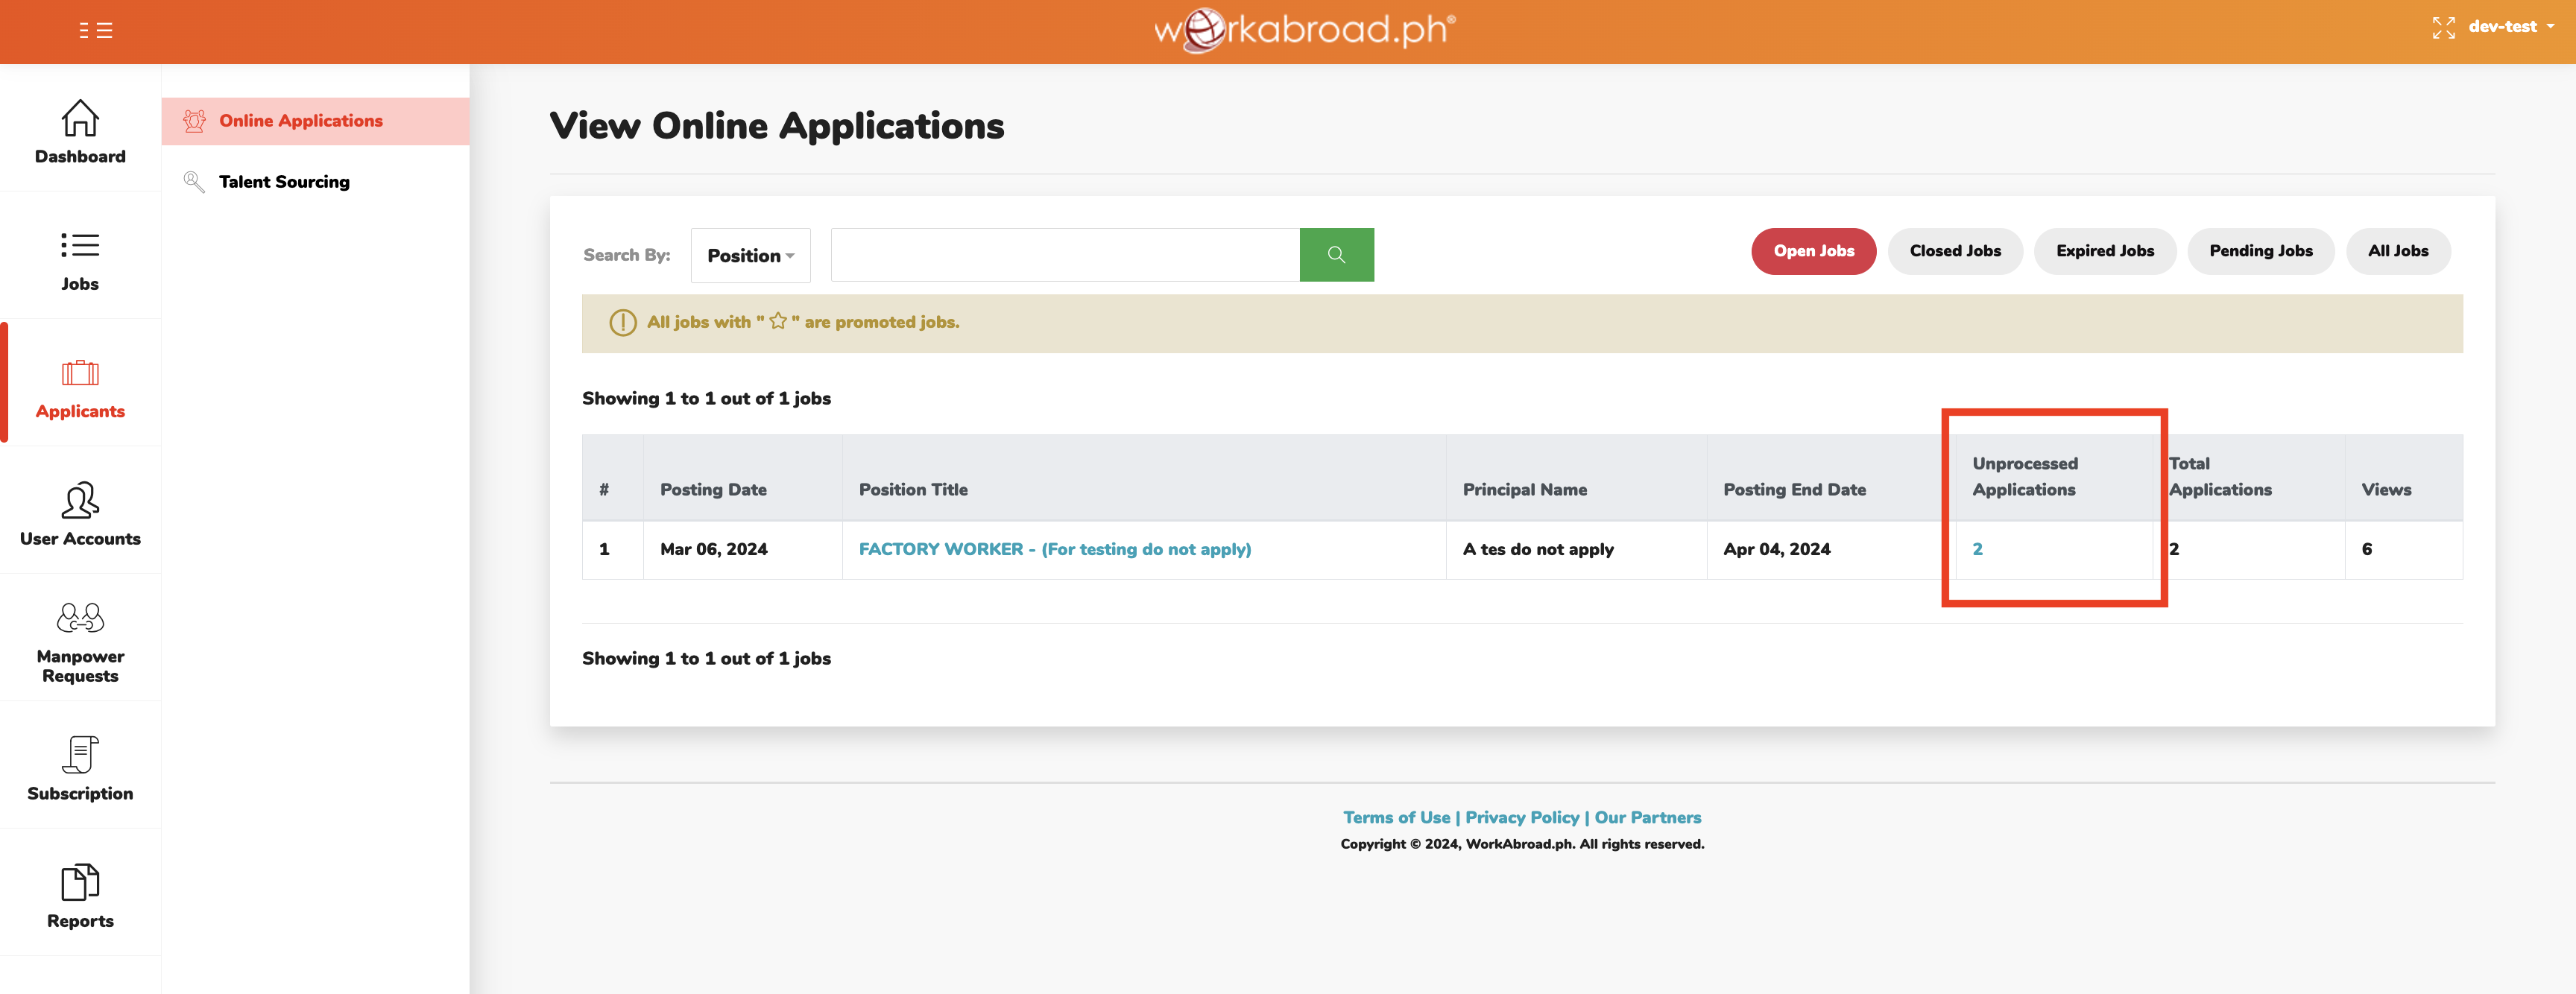Select Online Applications in the left menu

pyautogui.click(x=300, y=120)
